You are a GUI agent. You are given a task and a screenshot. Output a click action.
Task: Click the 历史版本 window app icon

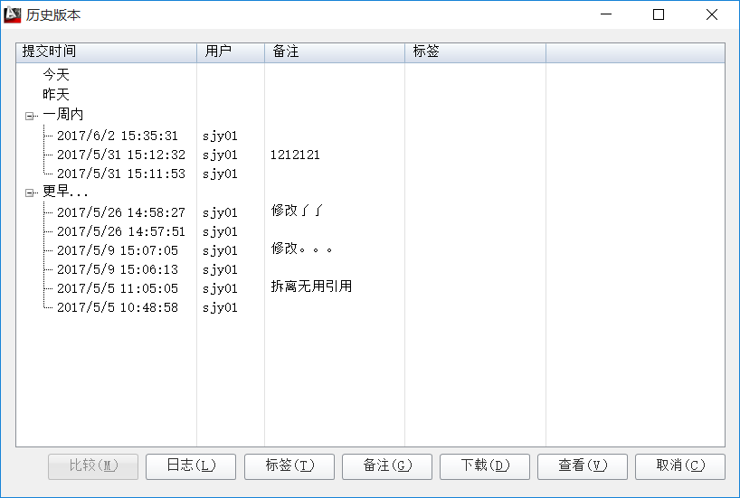(x=13, y=15)
